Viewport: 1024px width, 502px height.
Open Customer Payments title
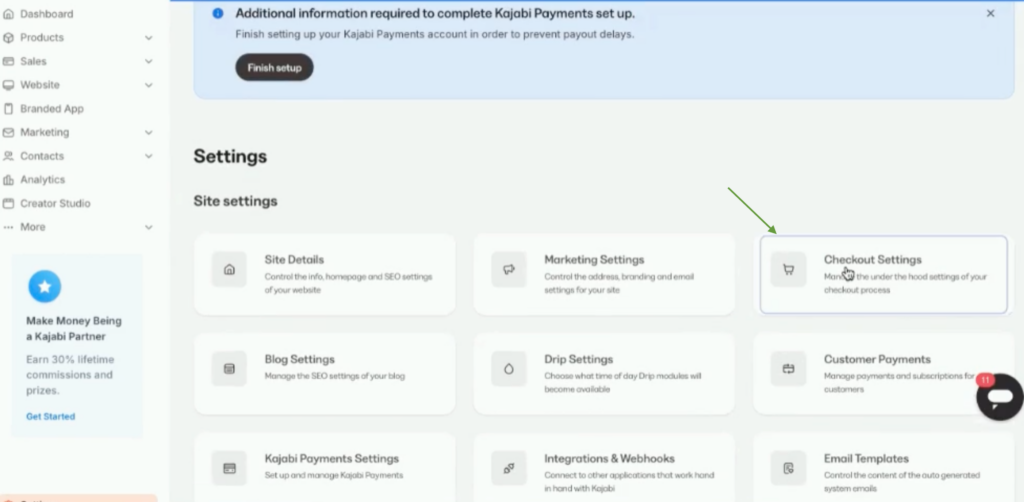point(877,360)
